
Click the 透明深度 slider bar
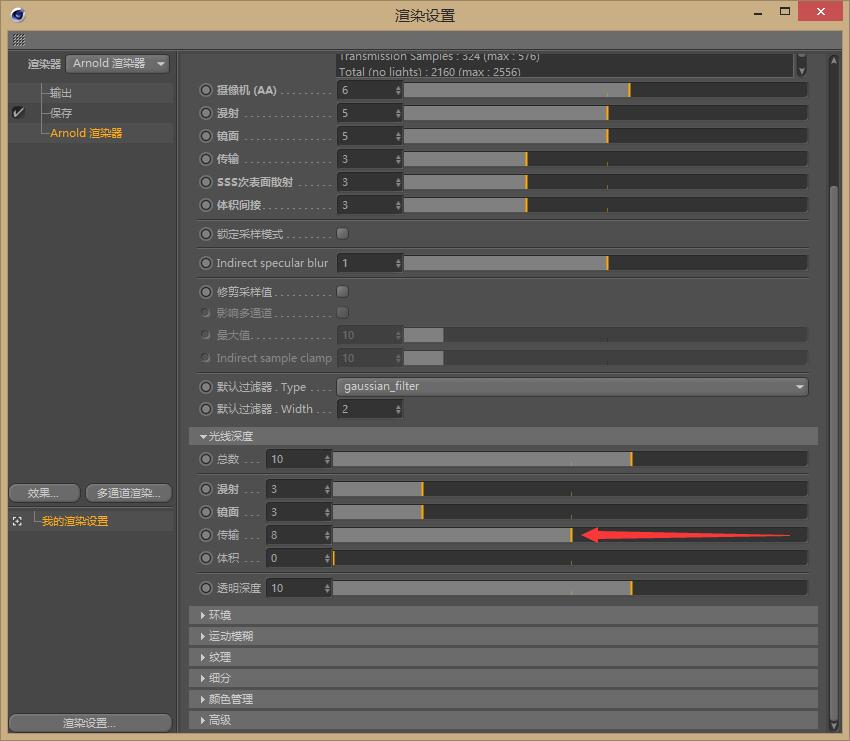[570, 588]
